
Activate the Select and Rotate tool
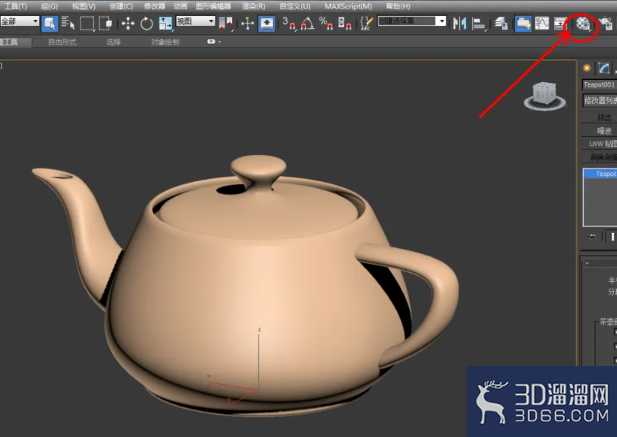(x=147, y=24)
